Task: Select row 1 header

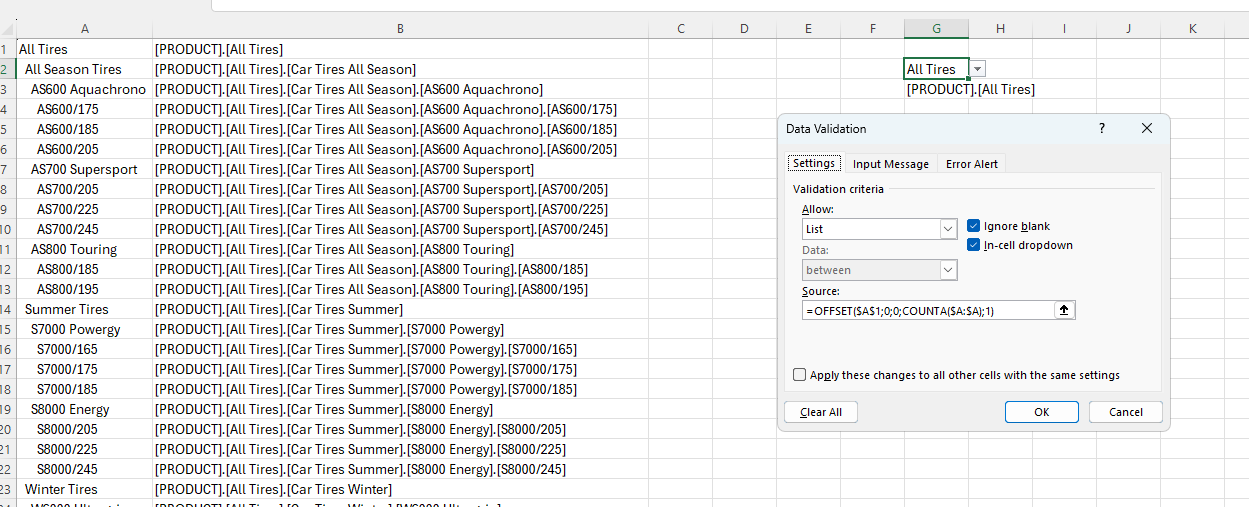Action: pyautogui.click(x=7, y=49)
